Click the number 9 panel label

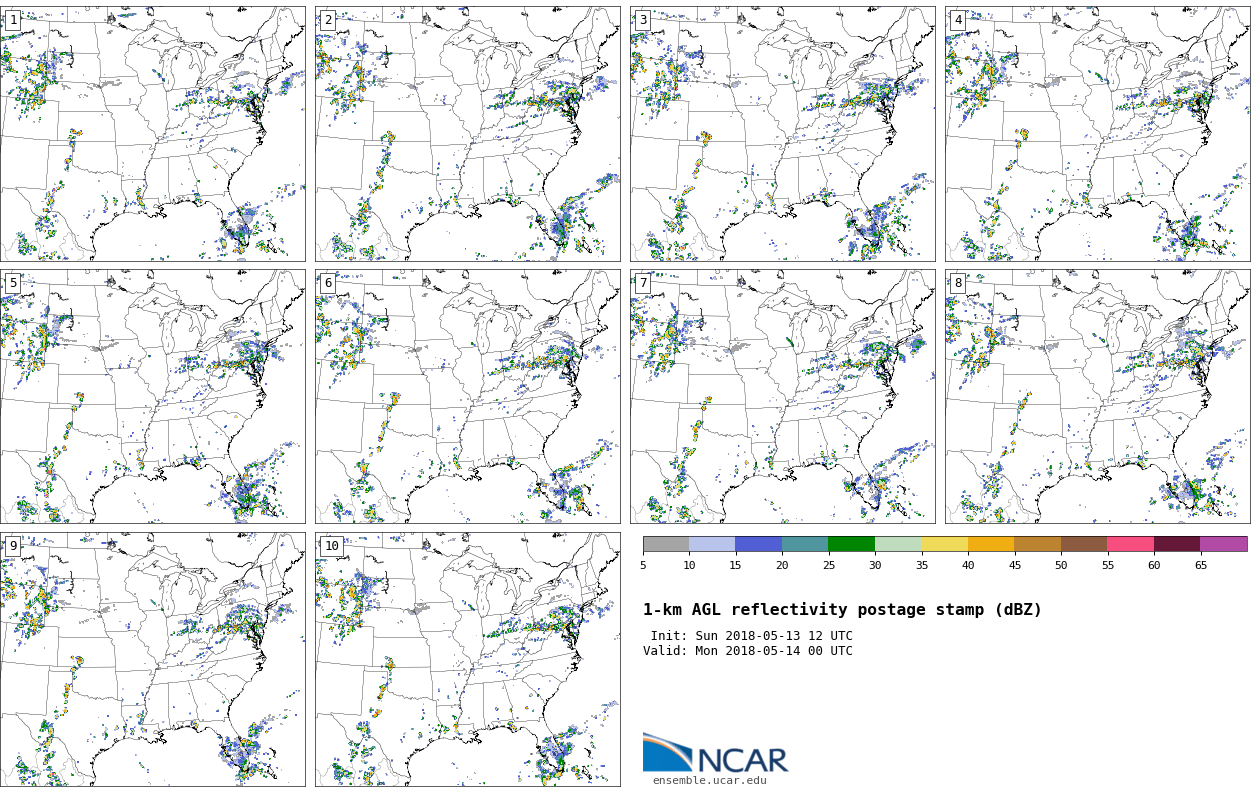click(13, 546)
